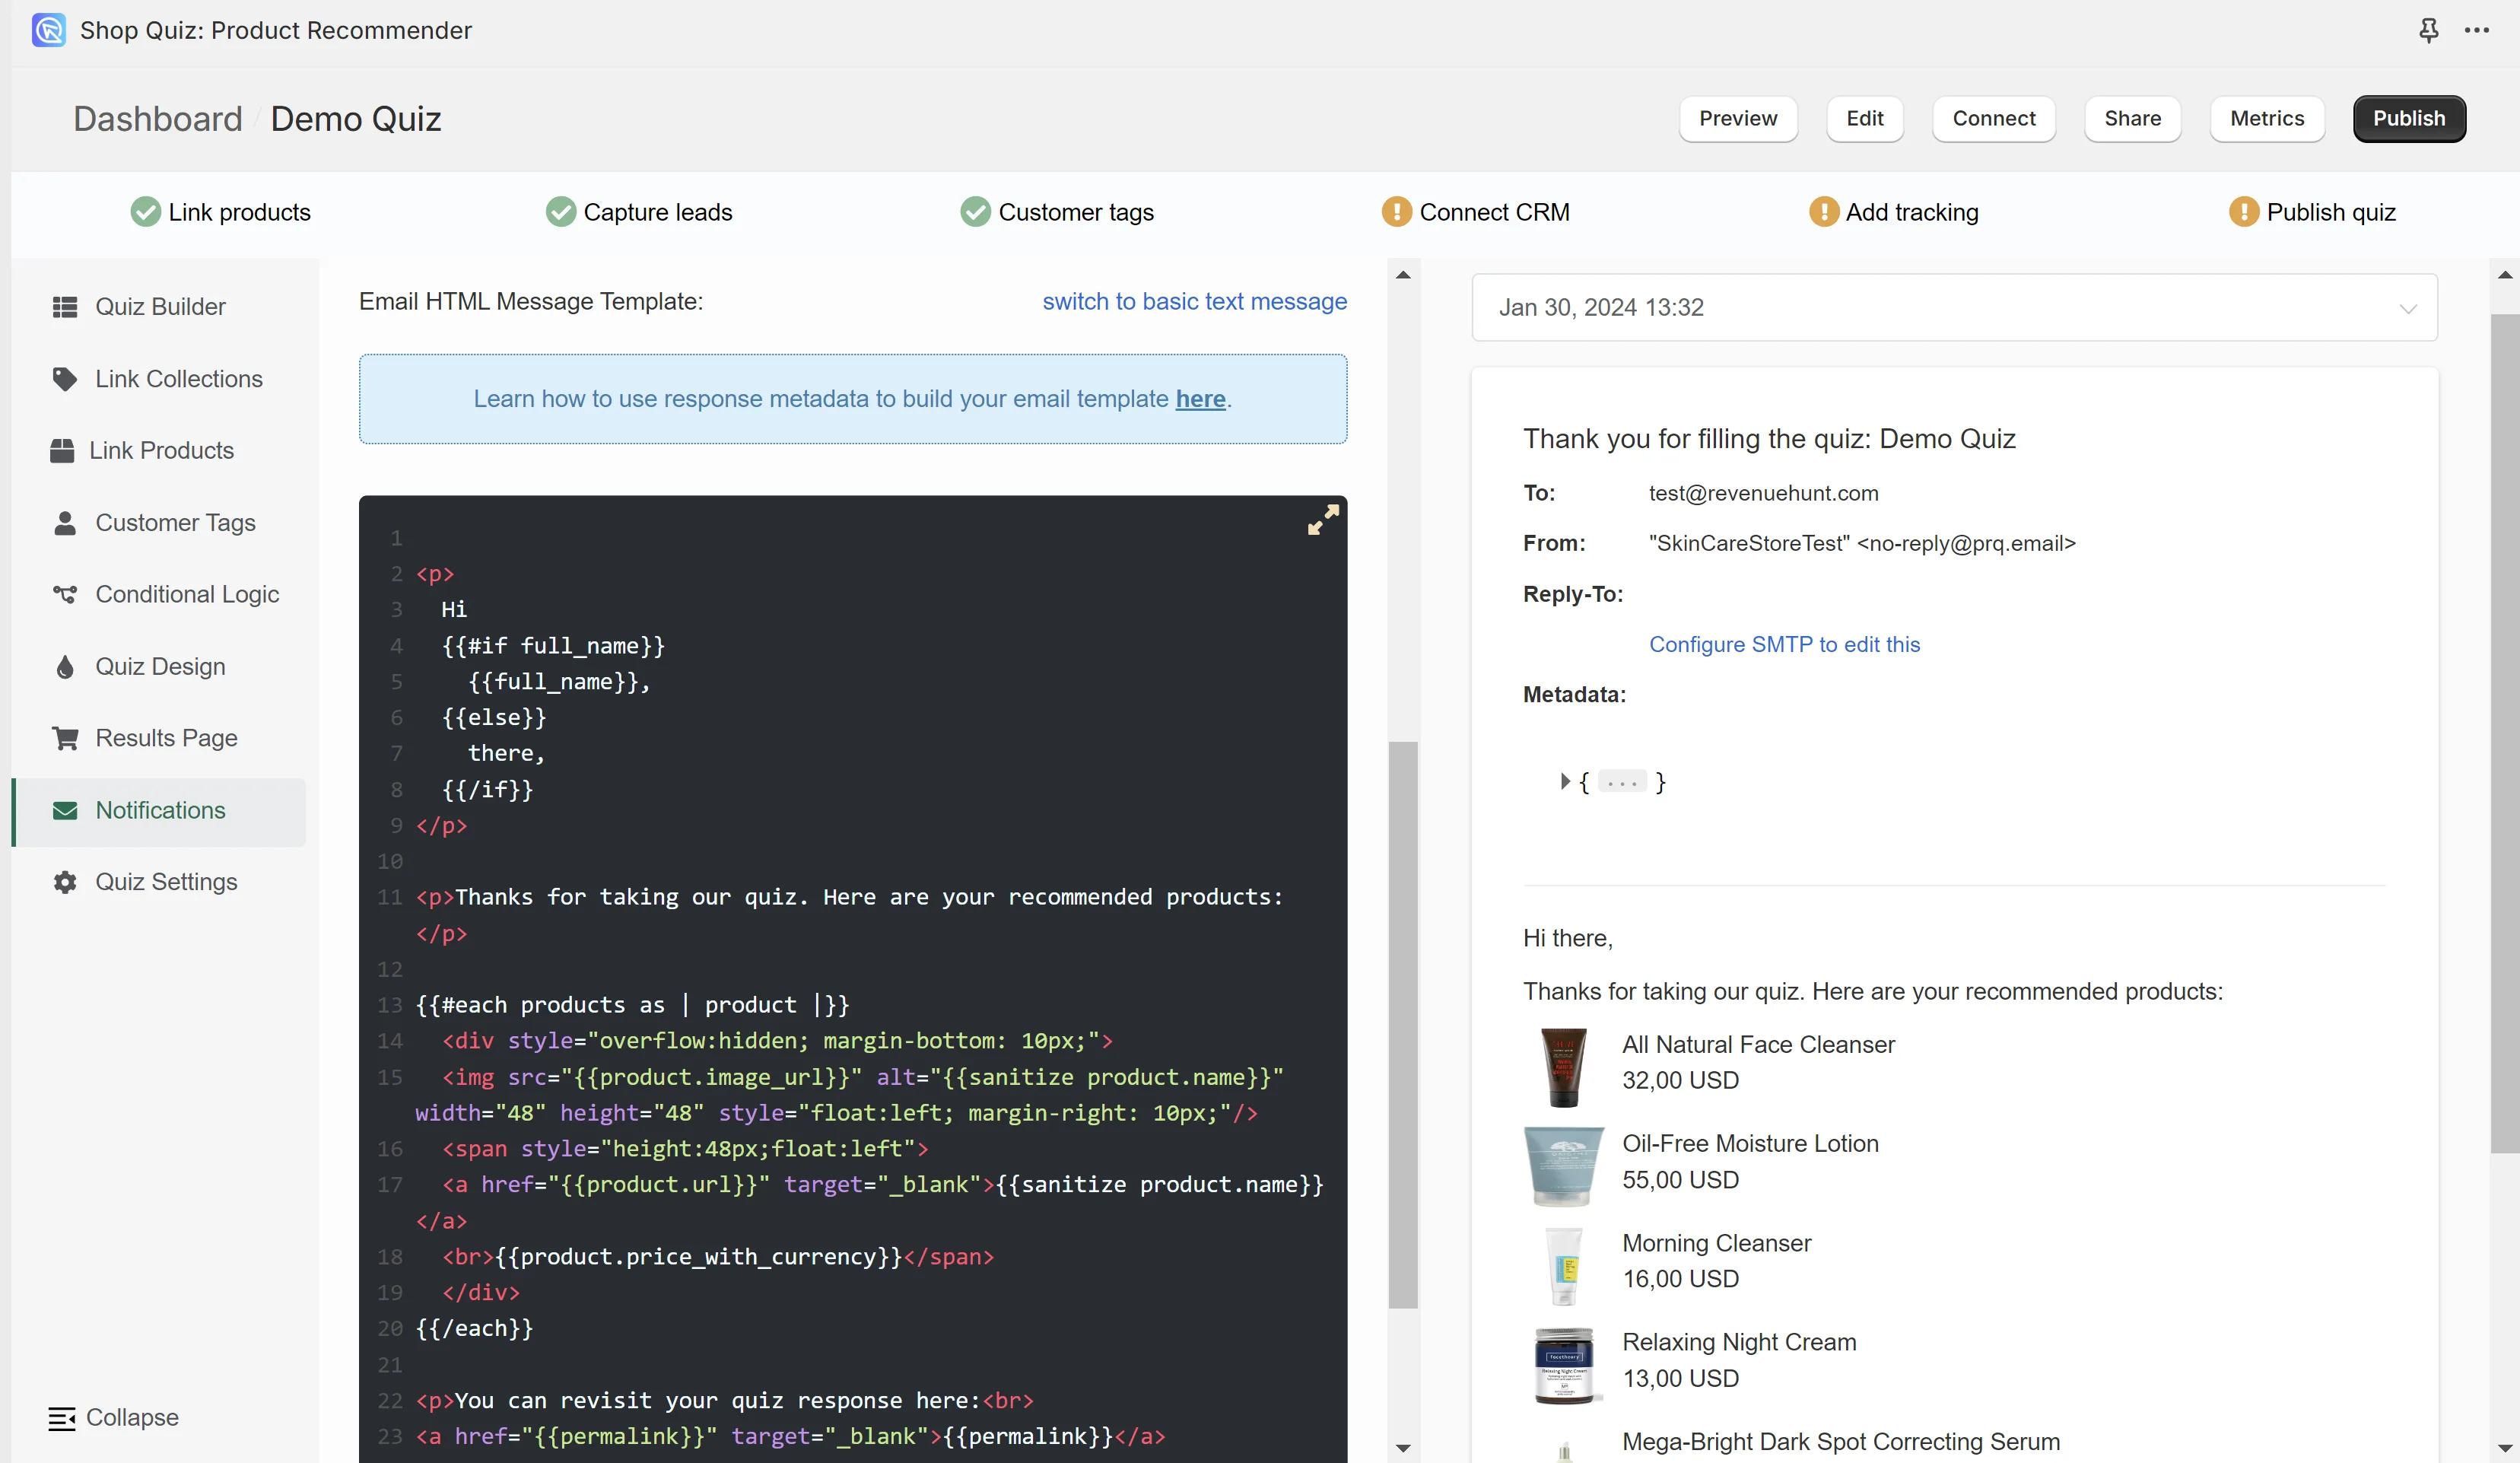Click the Customer Tags person icon
This screenshot has width=2520, height=1463.
click(65, 523)
